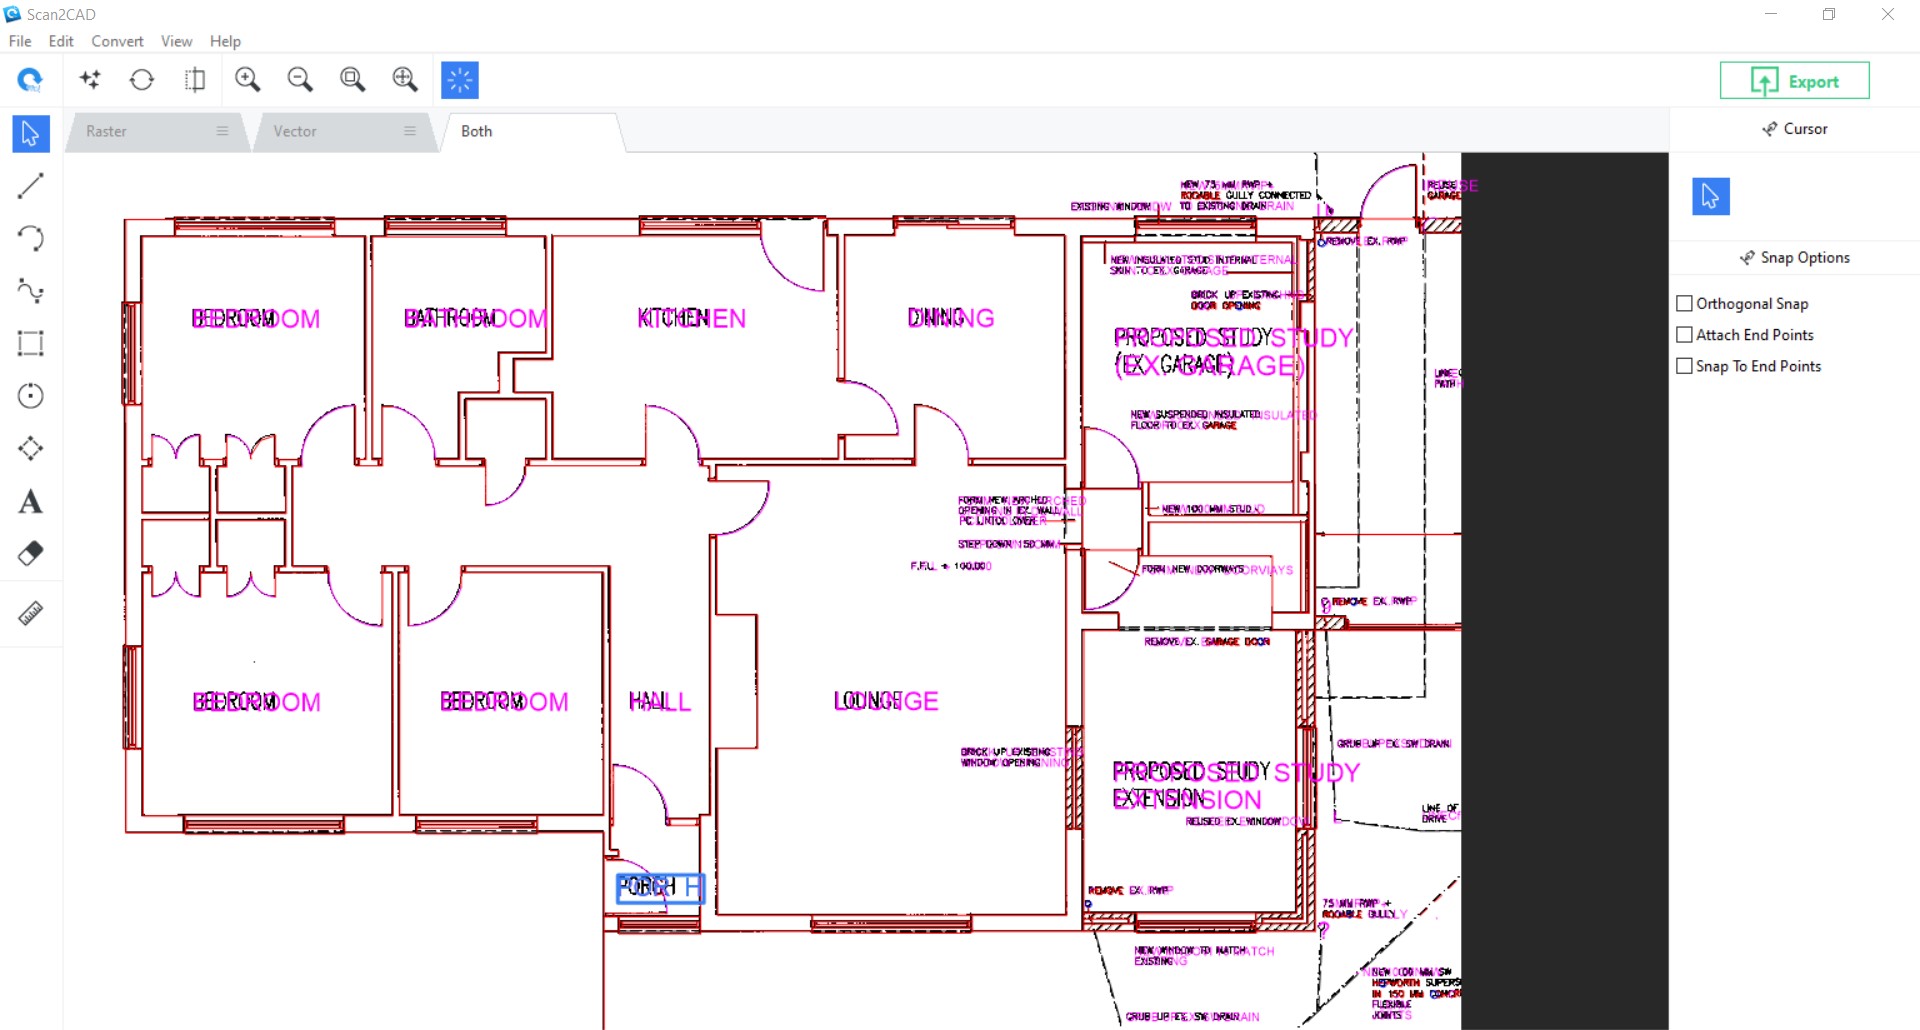The image size is (1920, 1030).
Task: Click the cursor arrow icon in right panel
Action: (x=1710, y=196)
